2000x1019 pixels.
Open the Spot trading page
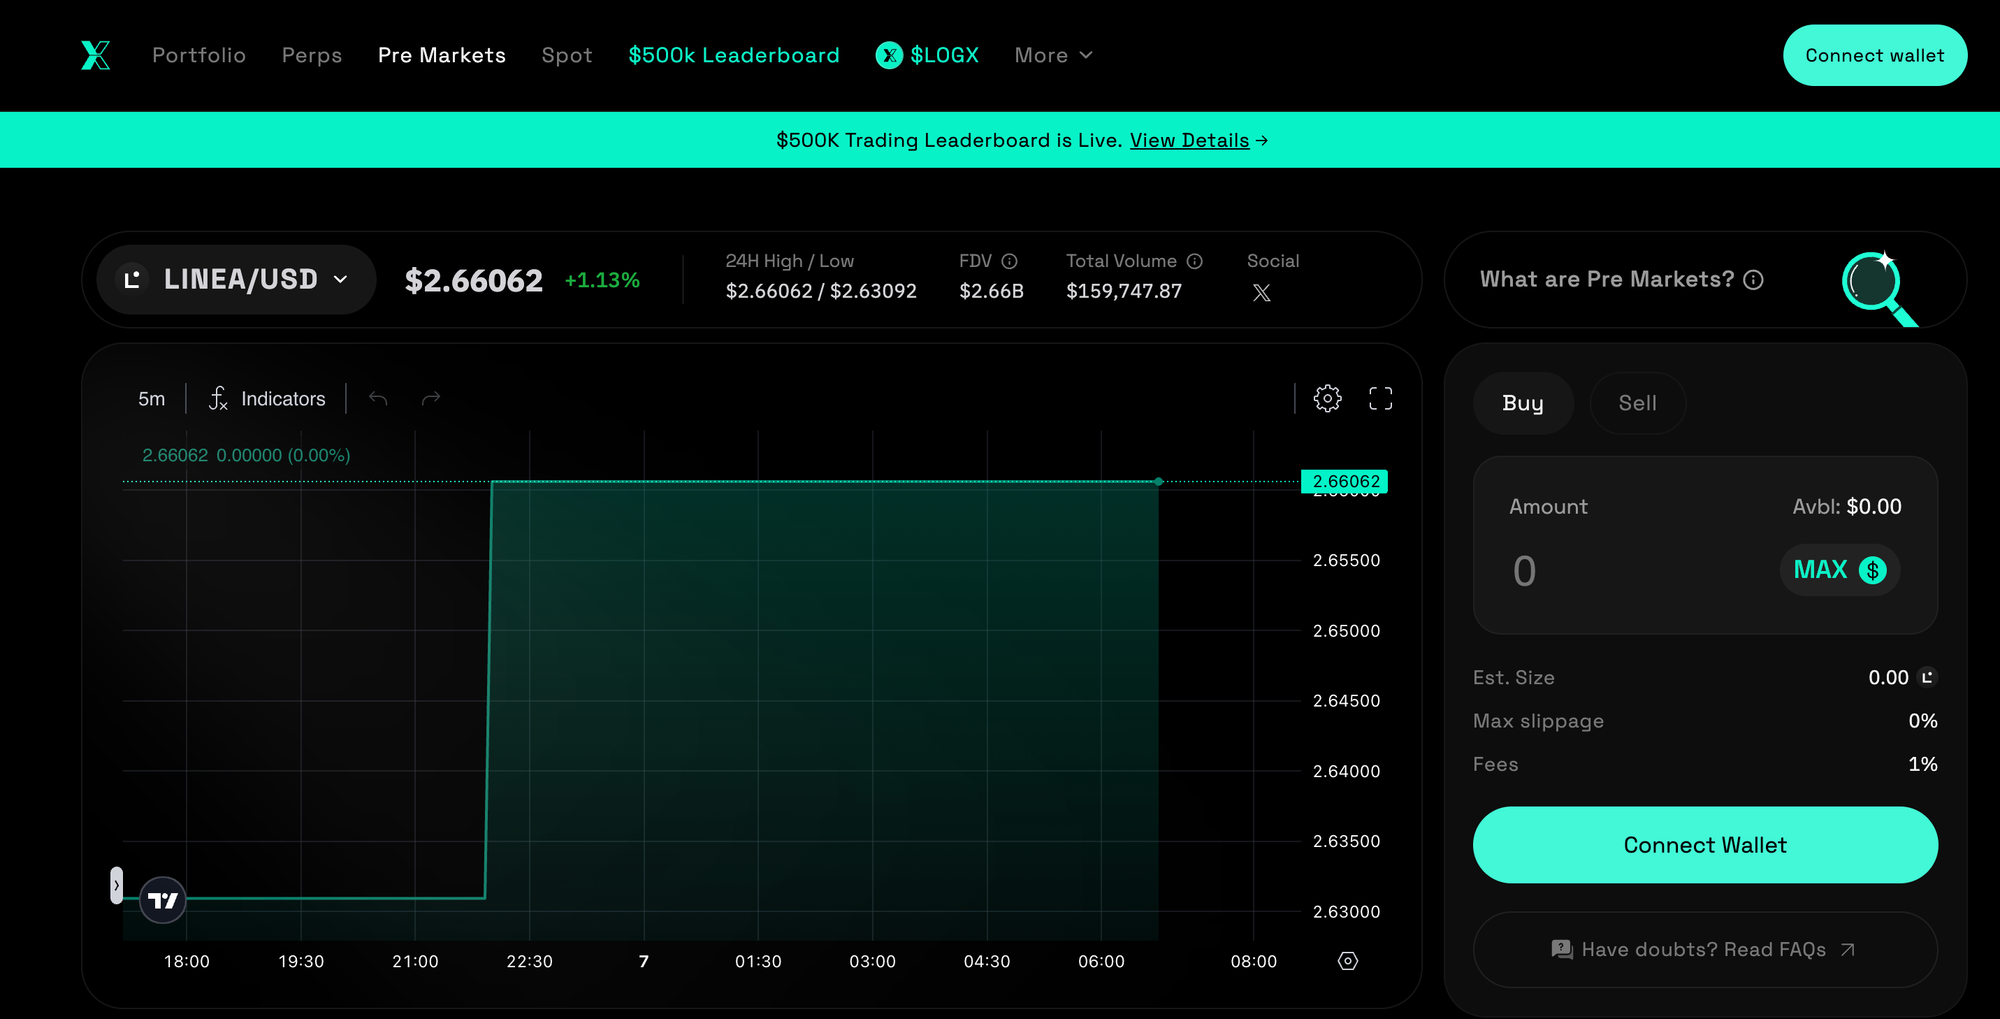pyautogui.click(x=567, y=55)
